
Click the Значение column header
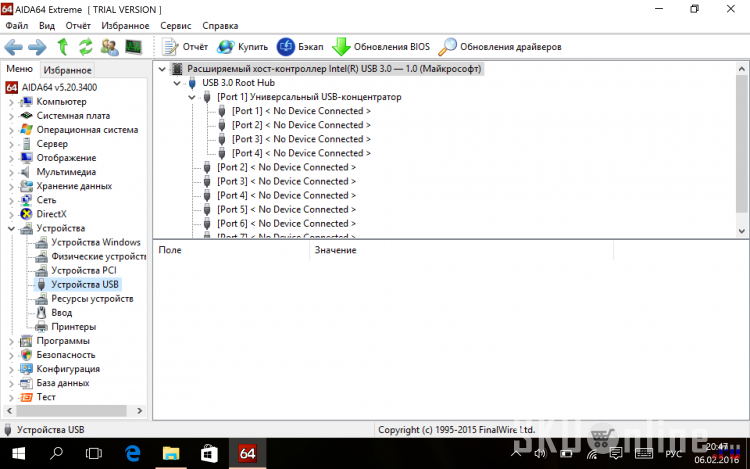pyautogui.click(x=462, y=250)
